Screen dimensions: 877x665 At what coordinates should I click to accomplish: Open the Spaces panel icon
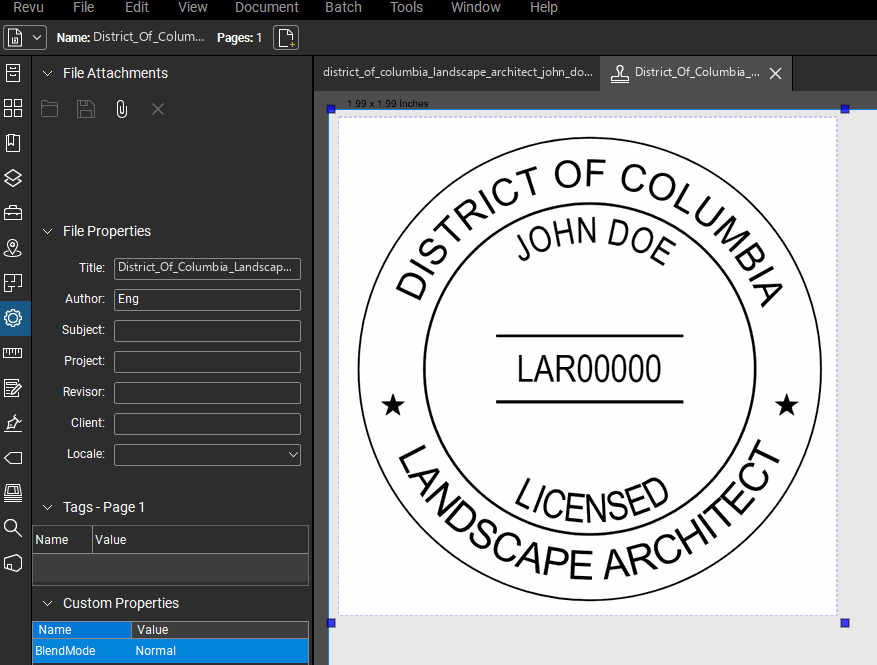(x=13, y=283)
